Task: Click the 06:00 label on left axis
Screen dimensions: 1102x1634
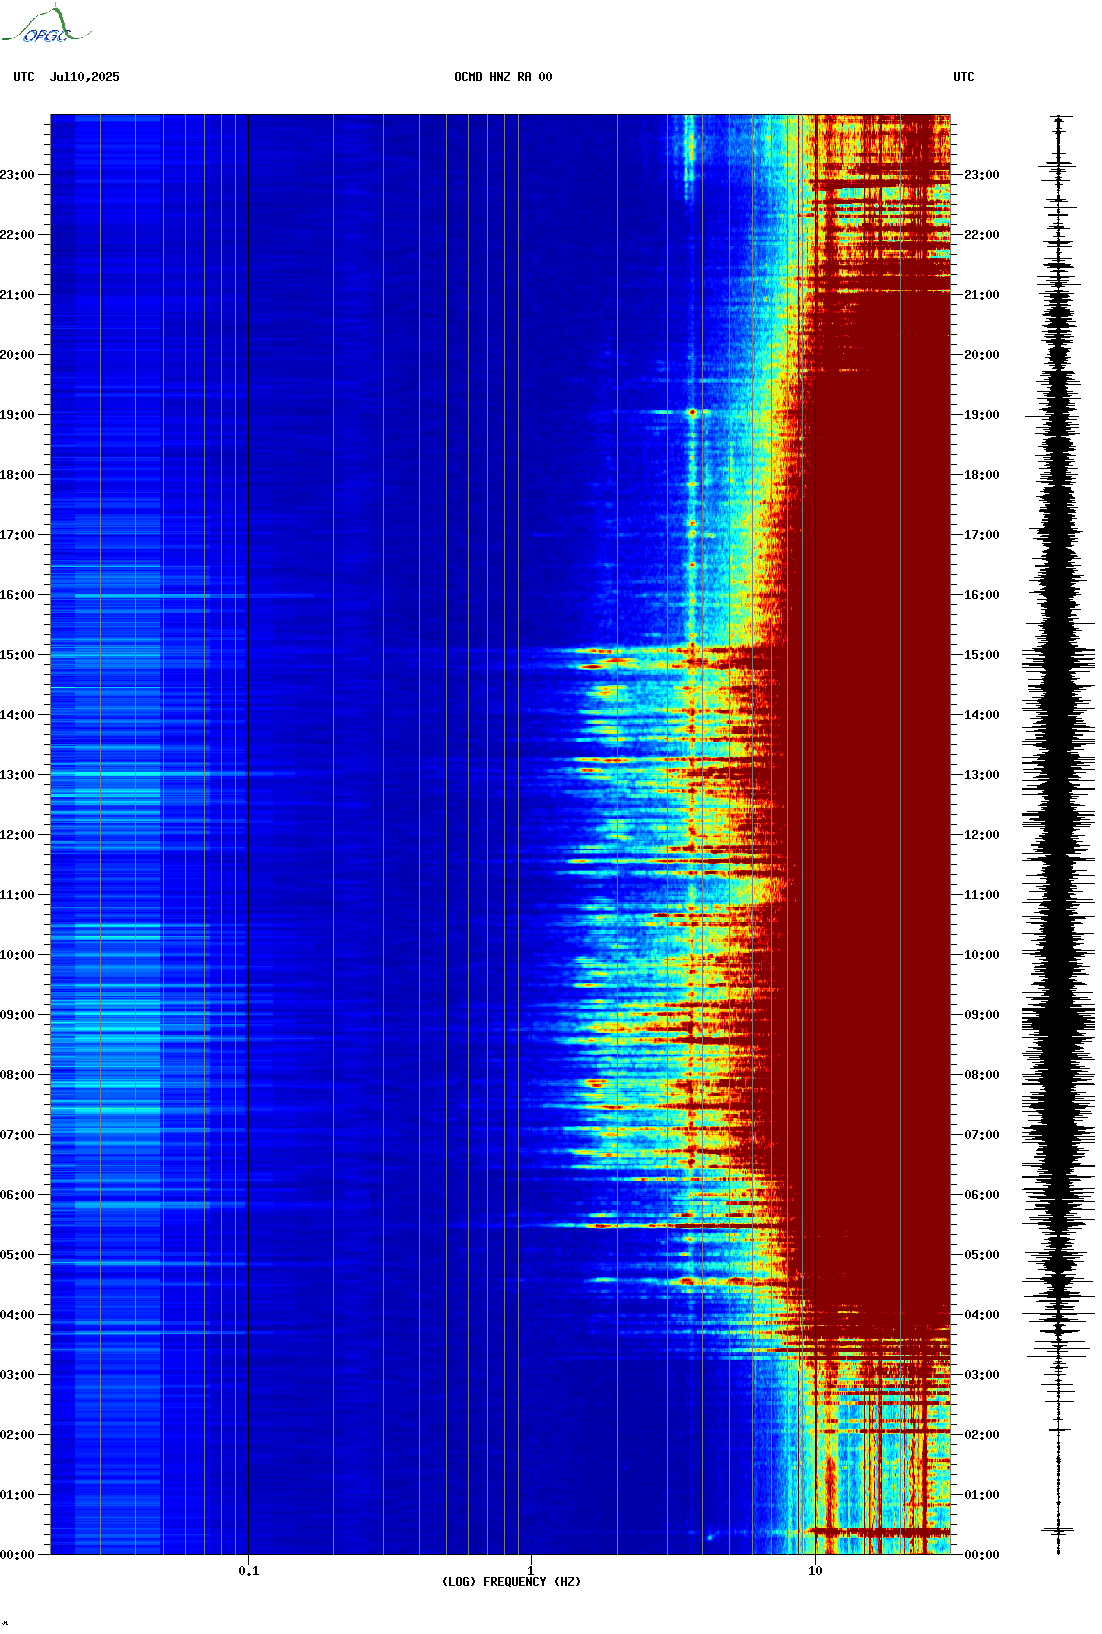Action: 17,1195
